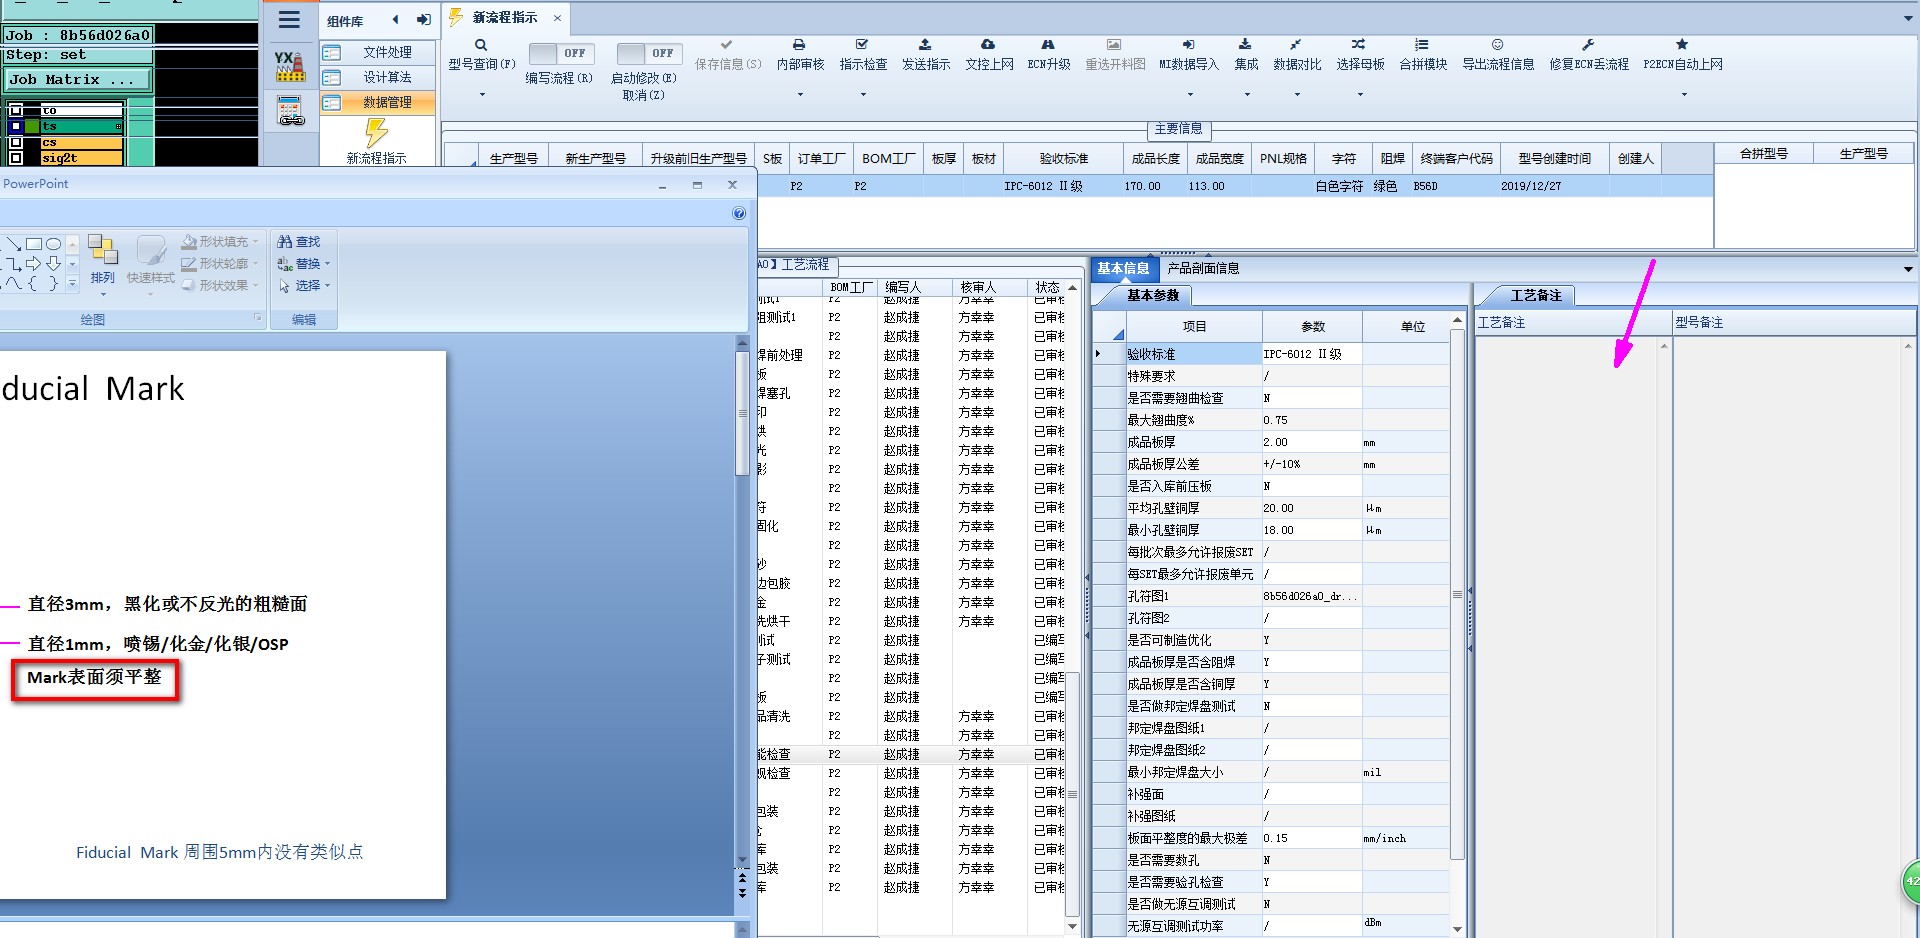
Task: Click the 修复ECN丢流程 wrench icon
Action: [x=1588, y=45]
